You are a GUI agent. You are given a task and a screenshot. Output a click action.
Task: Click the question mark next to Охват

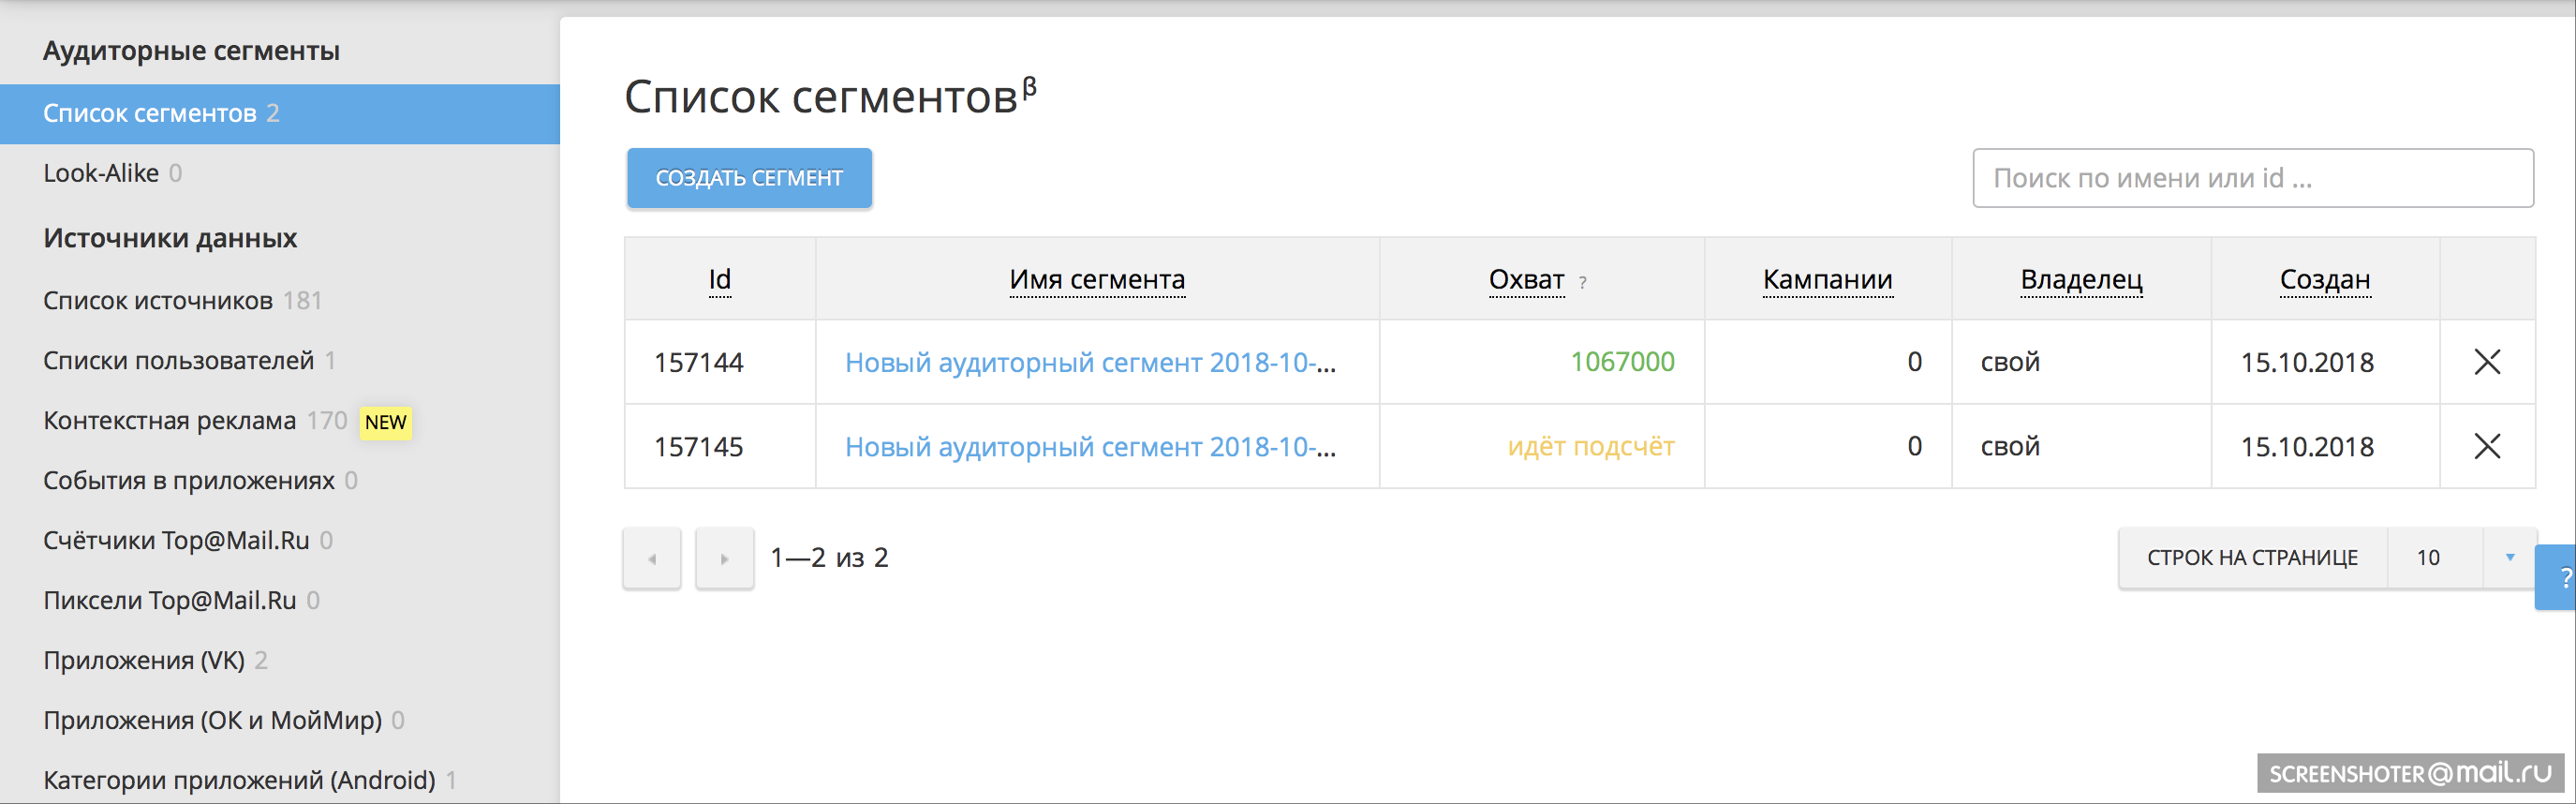click(1583, 283)
